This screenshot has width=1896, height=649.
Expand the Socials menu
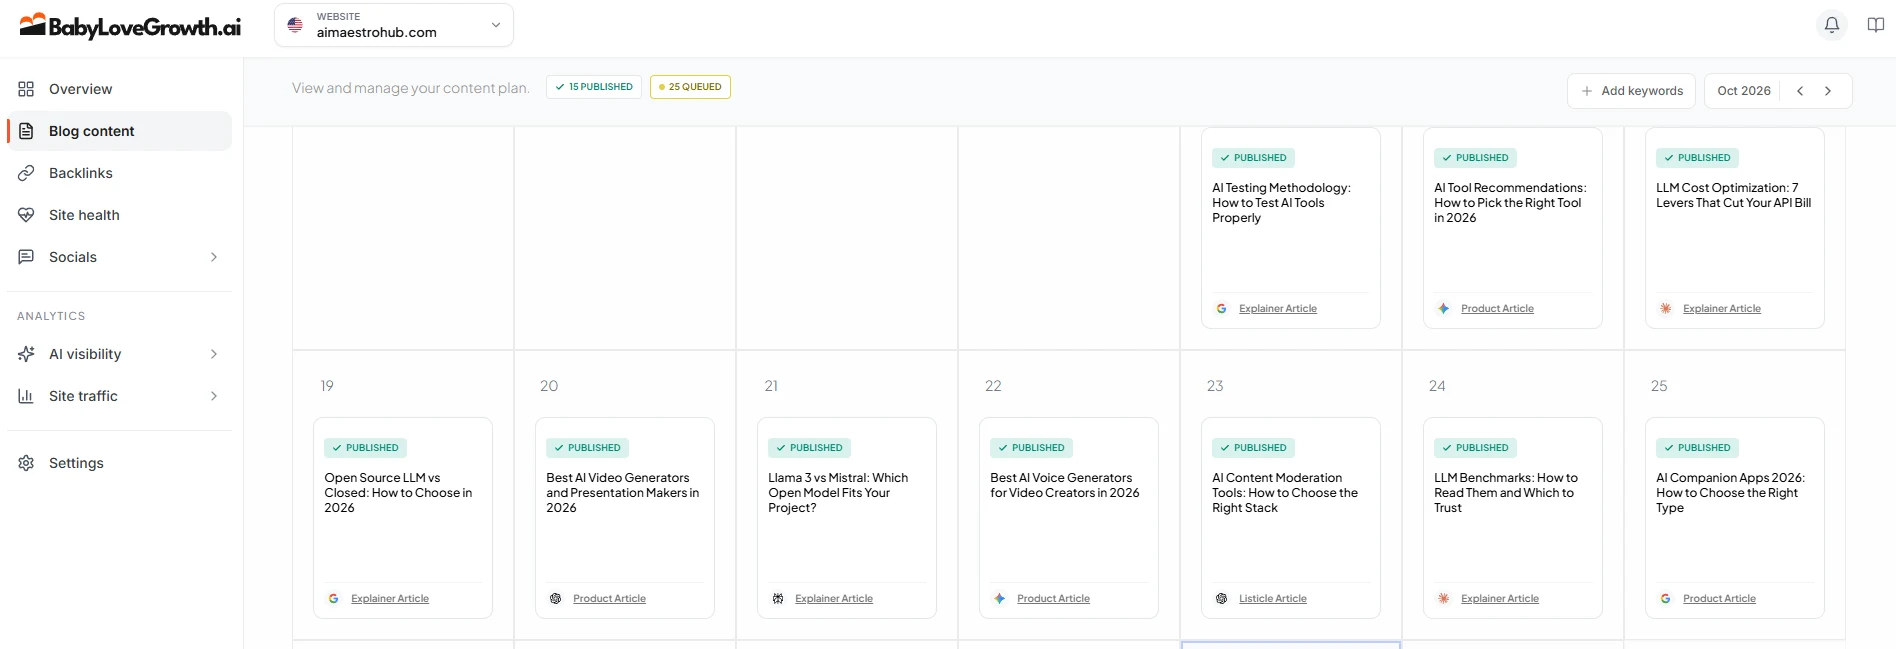[119, 257]
